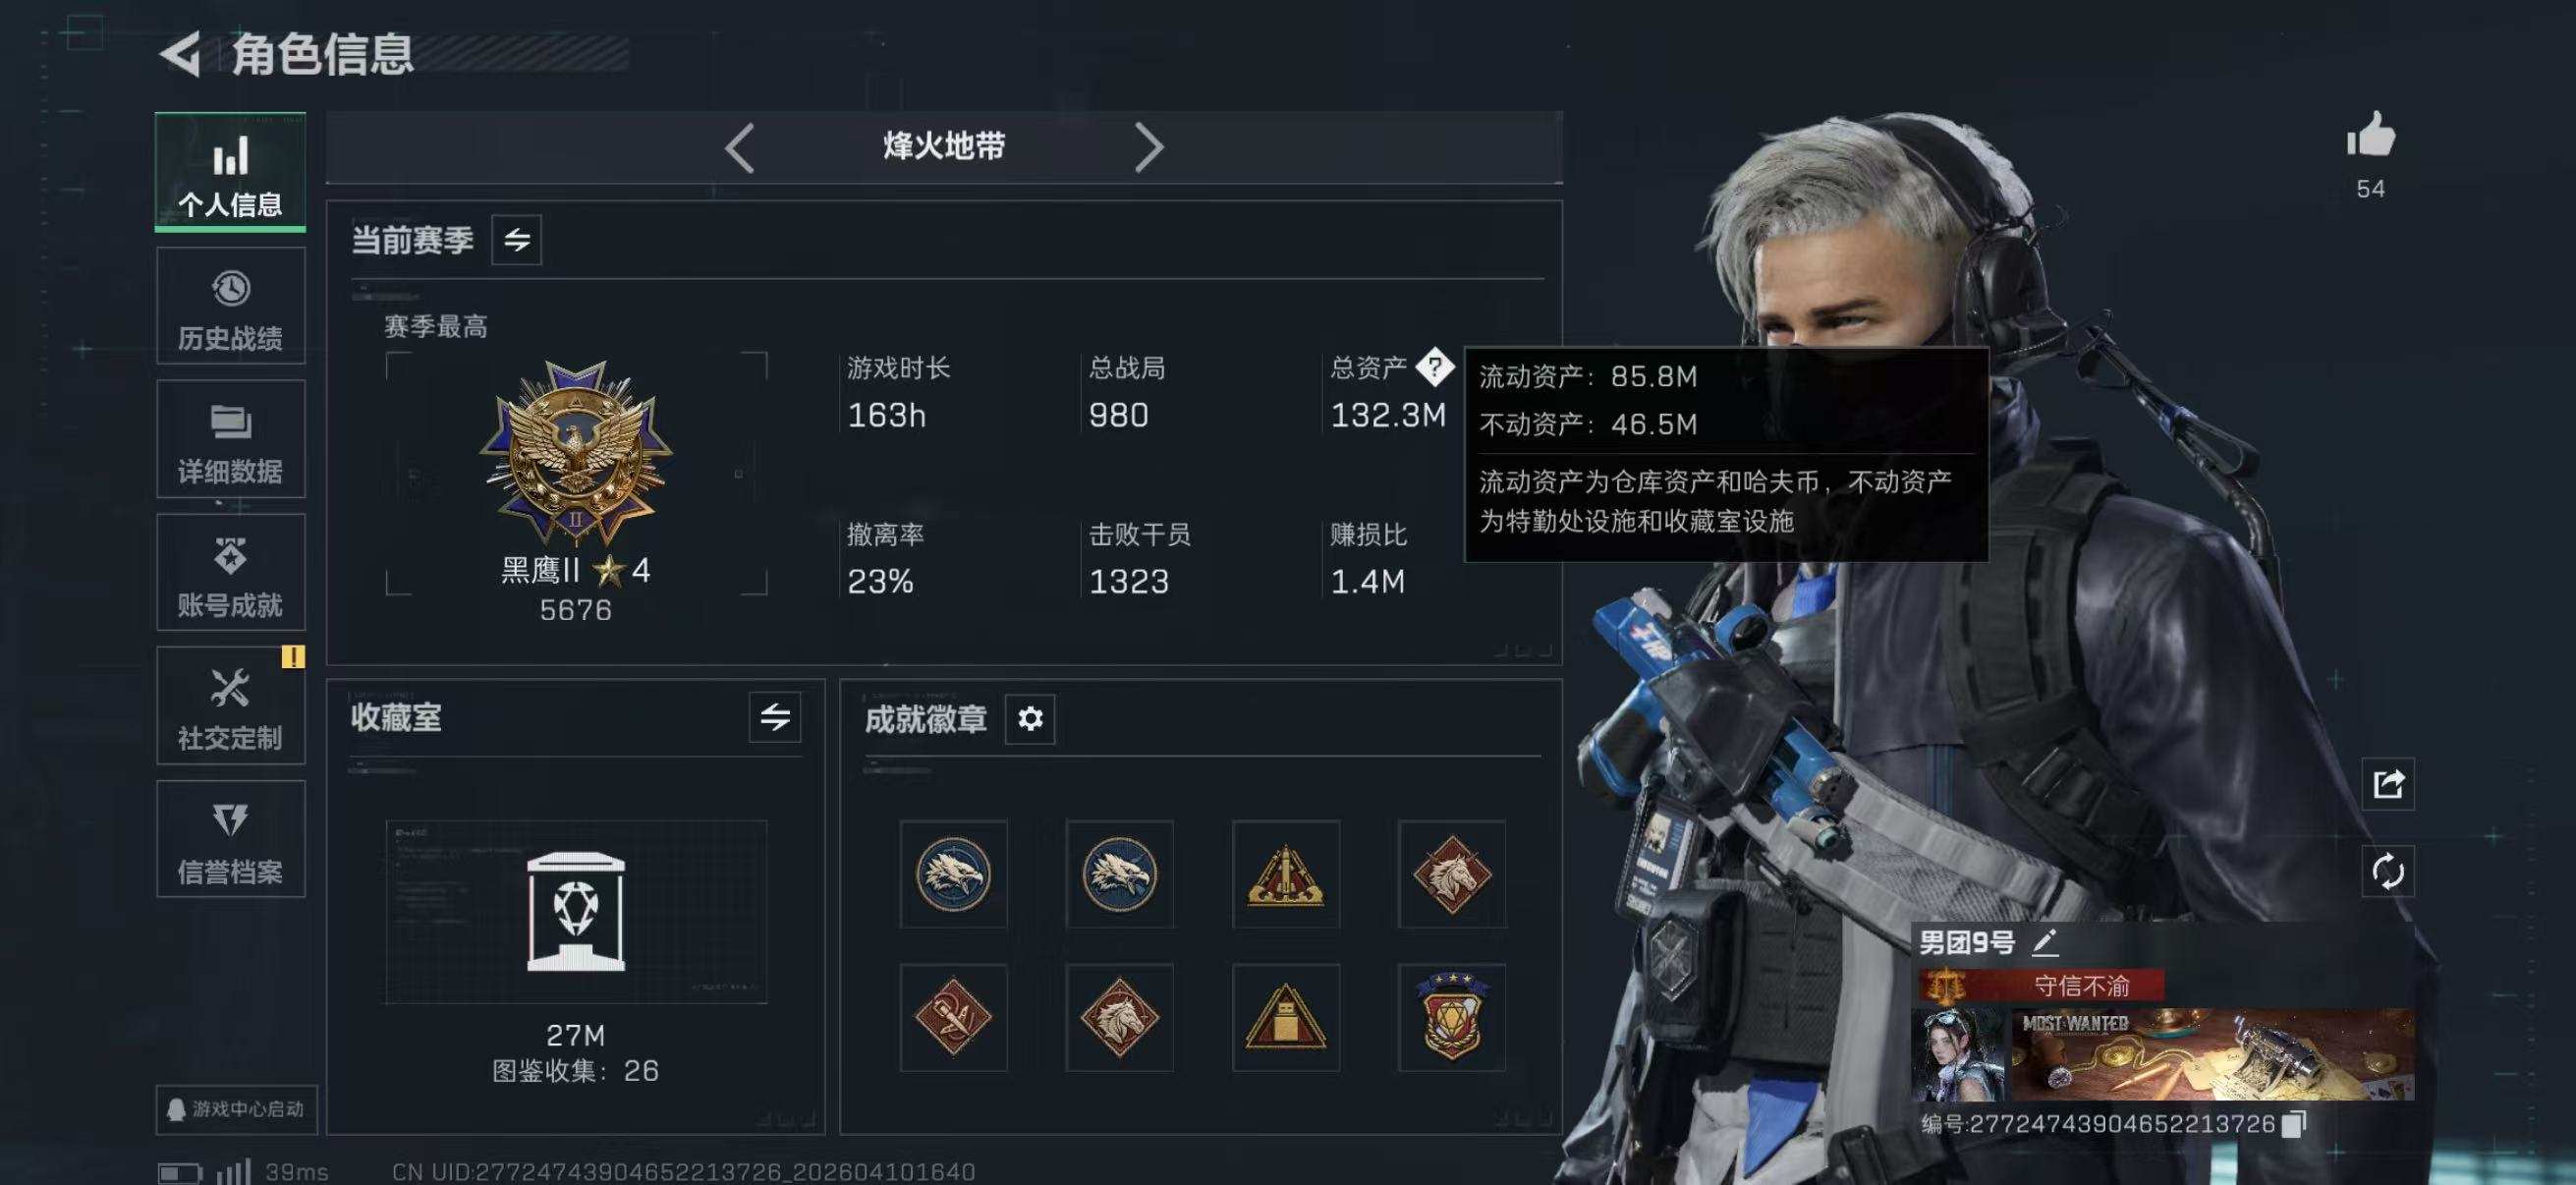Open the 收藏室 showcase thumbnail

tap(576, 912)
